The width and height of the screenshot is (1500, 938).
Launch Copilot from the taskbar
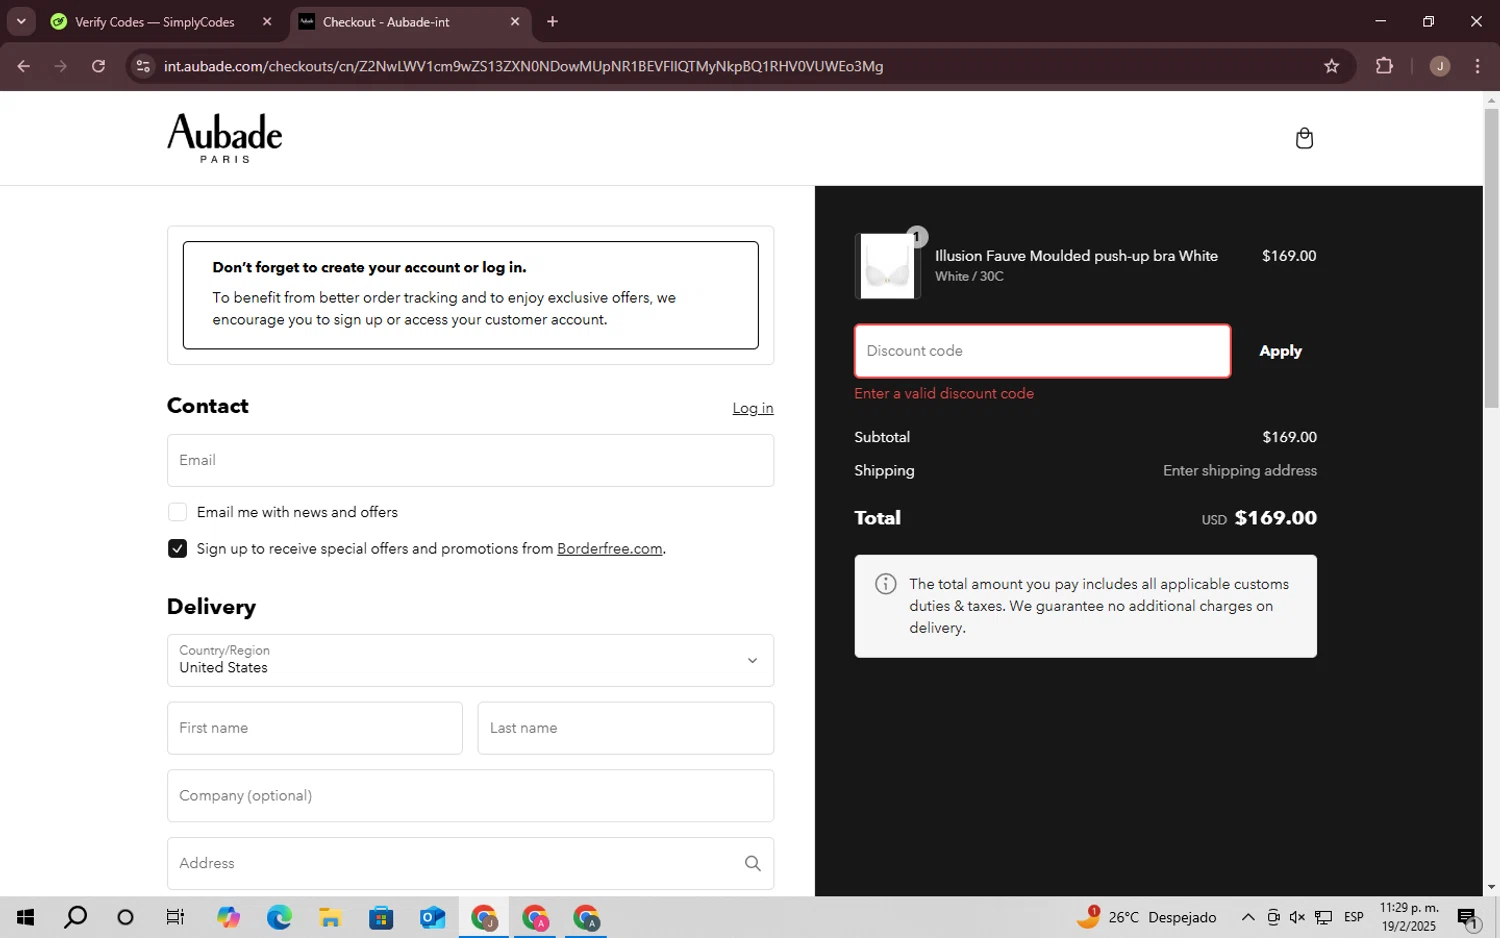click(x=228, y=917)
